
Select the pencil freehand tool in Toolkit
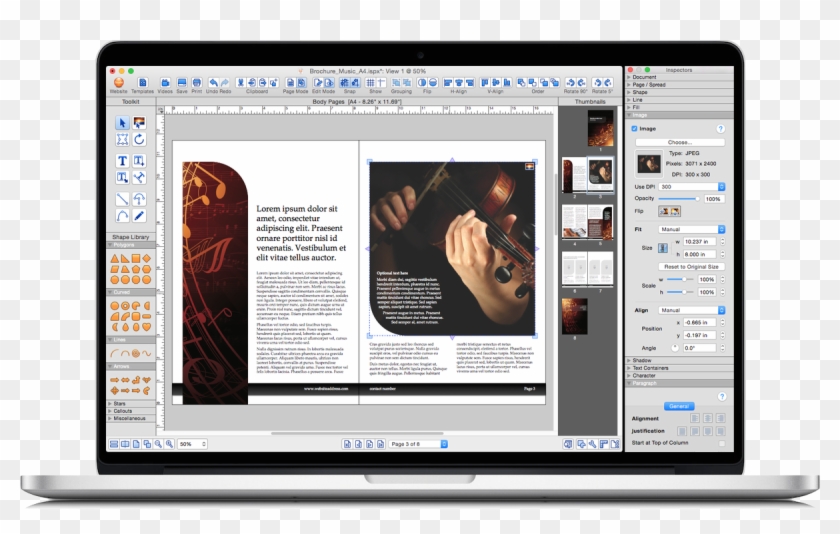139,216
